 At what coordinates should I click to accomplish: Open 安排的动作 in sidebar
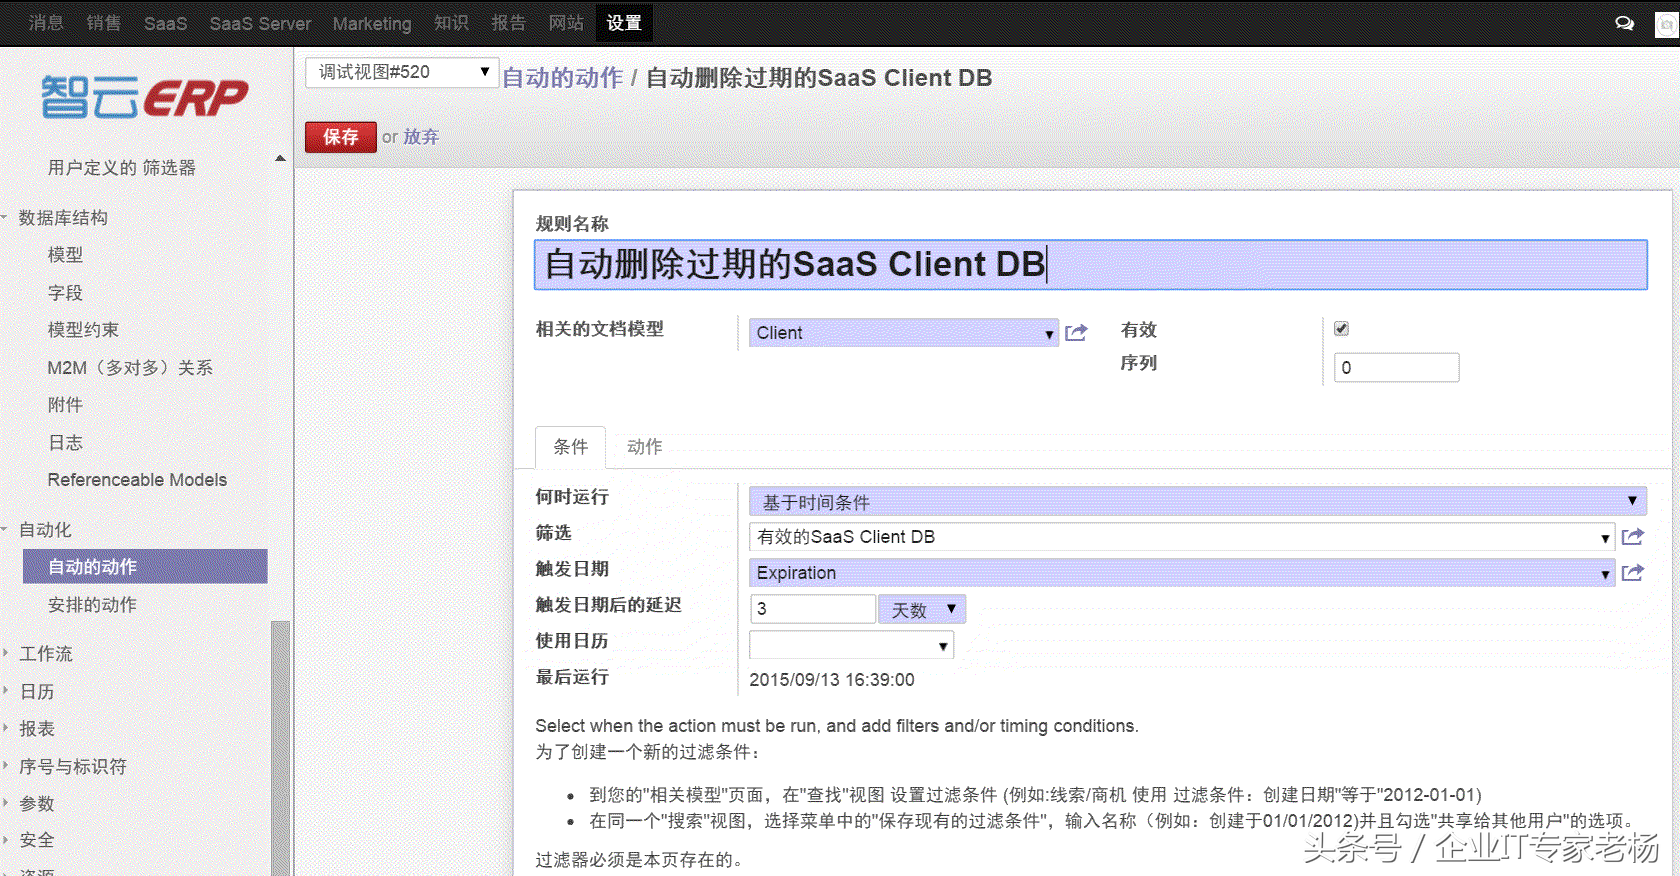[x=93, y=605]
